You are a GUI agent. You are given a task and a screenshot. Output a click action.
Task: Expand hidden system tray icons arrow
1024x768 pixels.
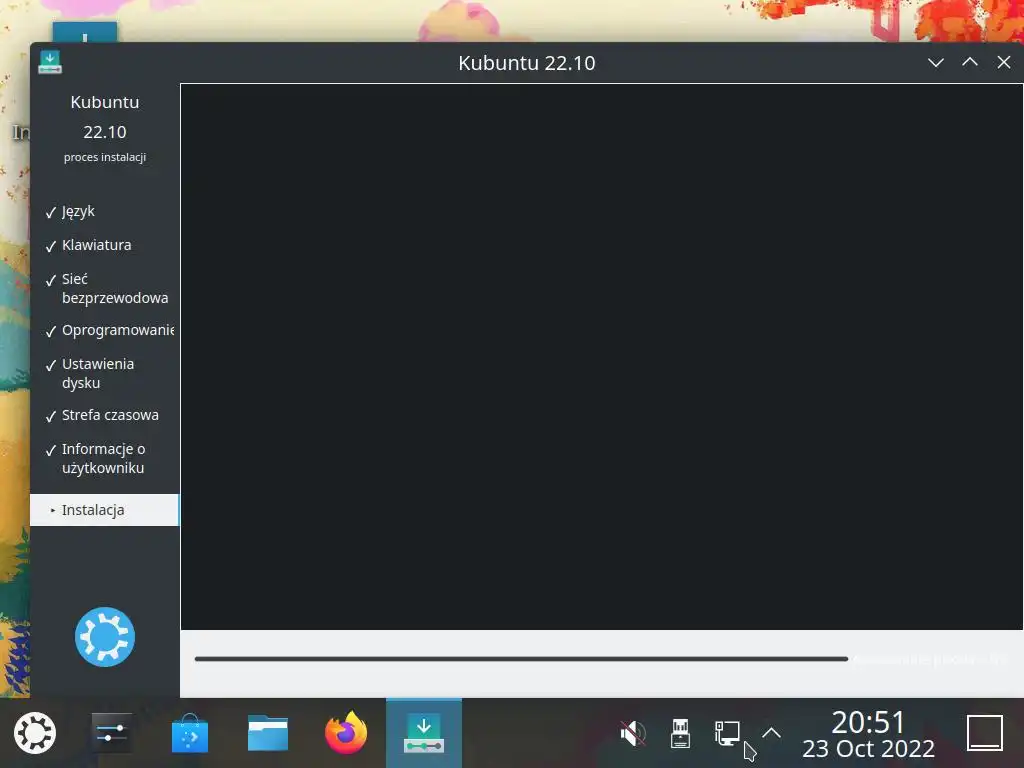coord(771,733)
